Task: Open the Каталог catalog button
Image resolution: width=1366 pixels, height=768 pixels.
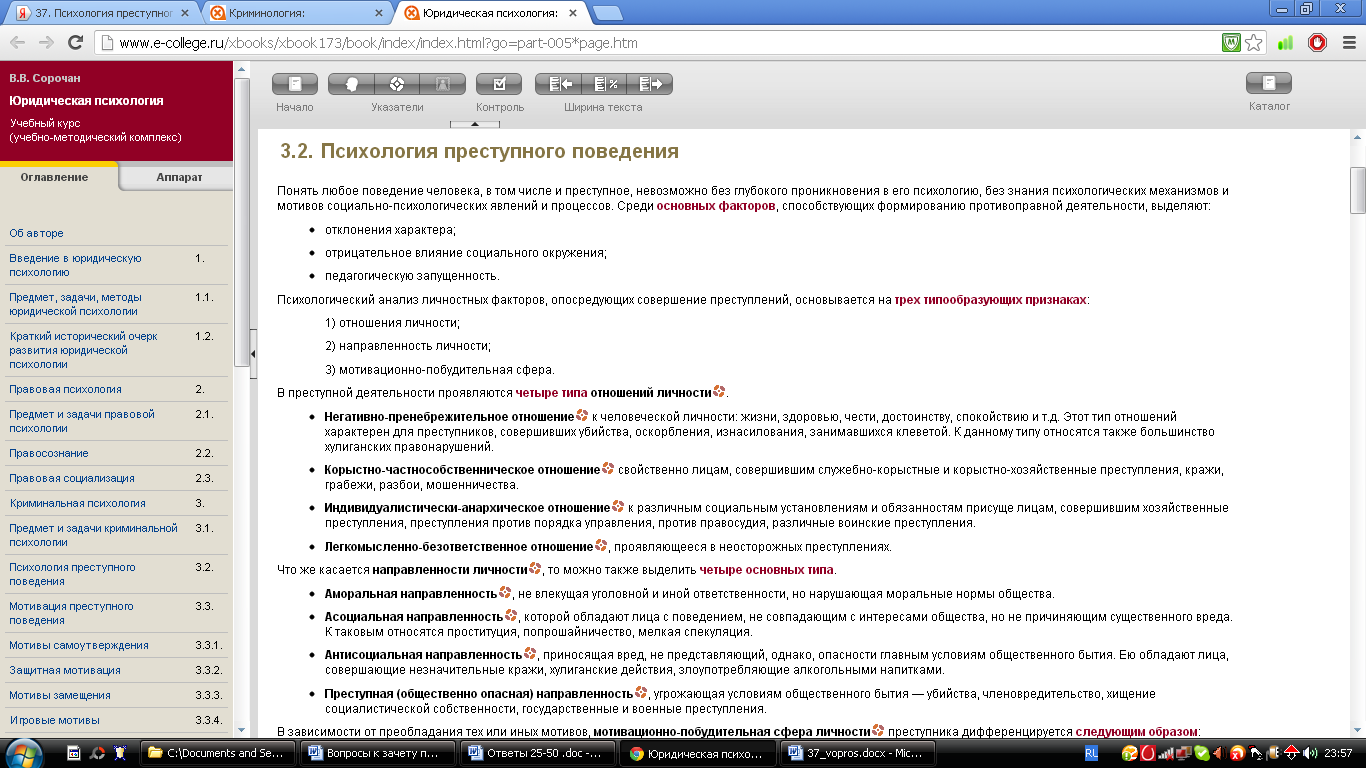Action: (x=1269, y=84)
